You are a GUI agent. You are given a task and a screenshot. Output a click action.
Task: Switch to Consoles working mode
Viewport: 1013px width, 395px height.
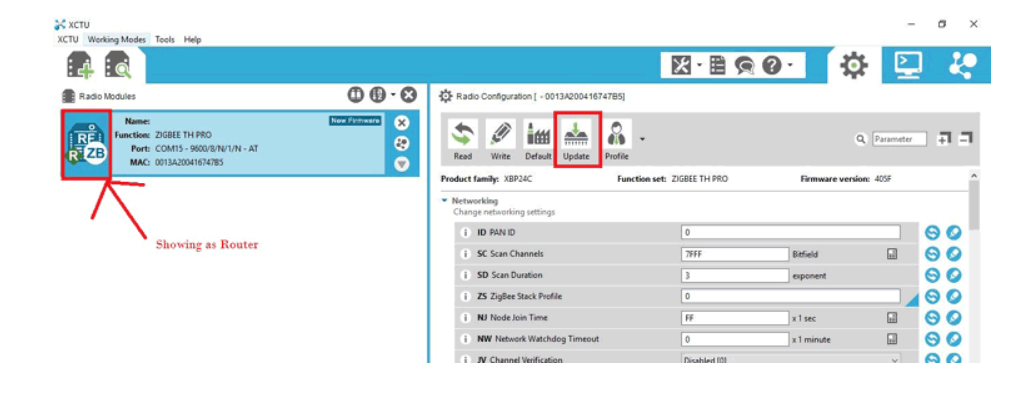(x=908, y=65)
